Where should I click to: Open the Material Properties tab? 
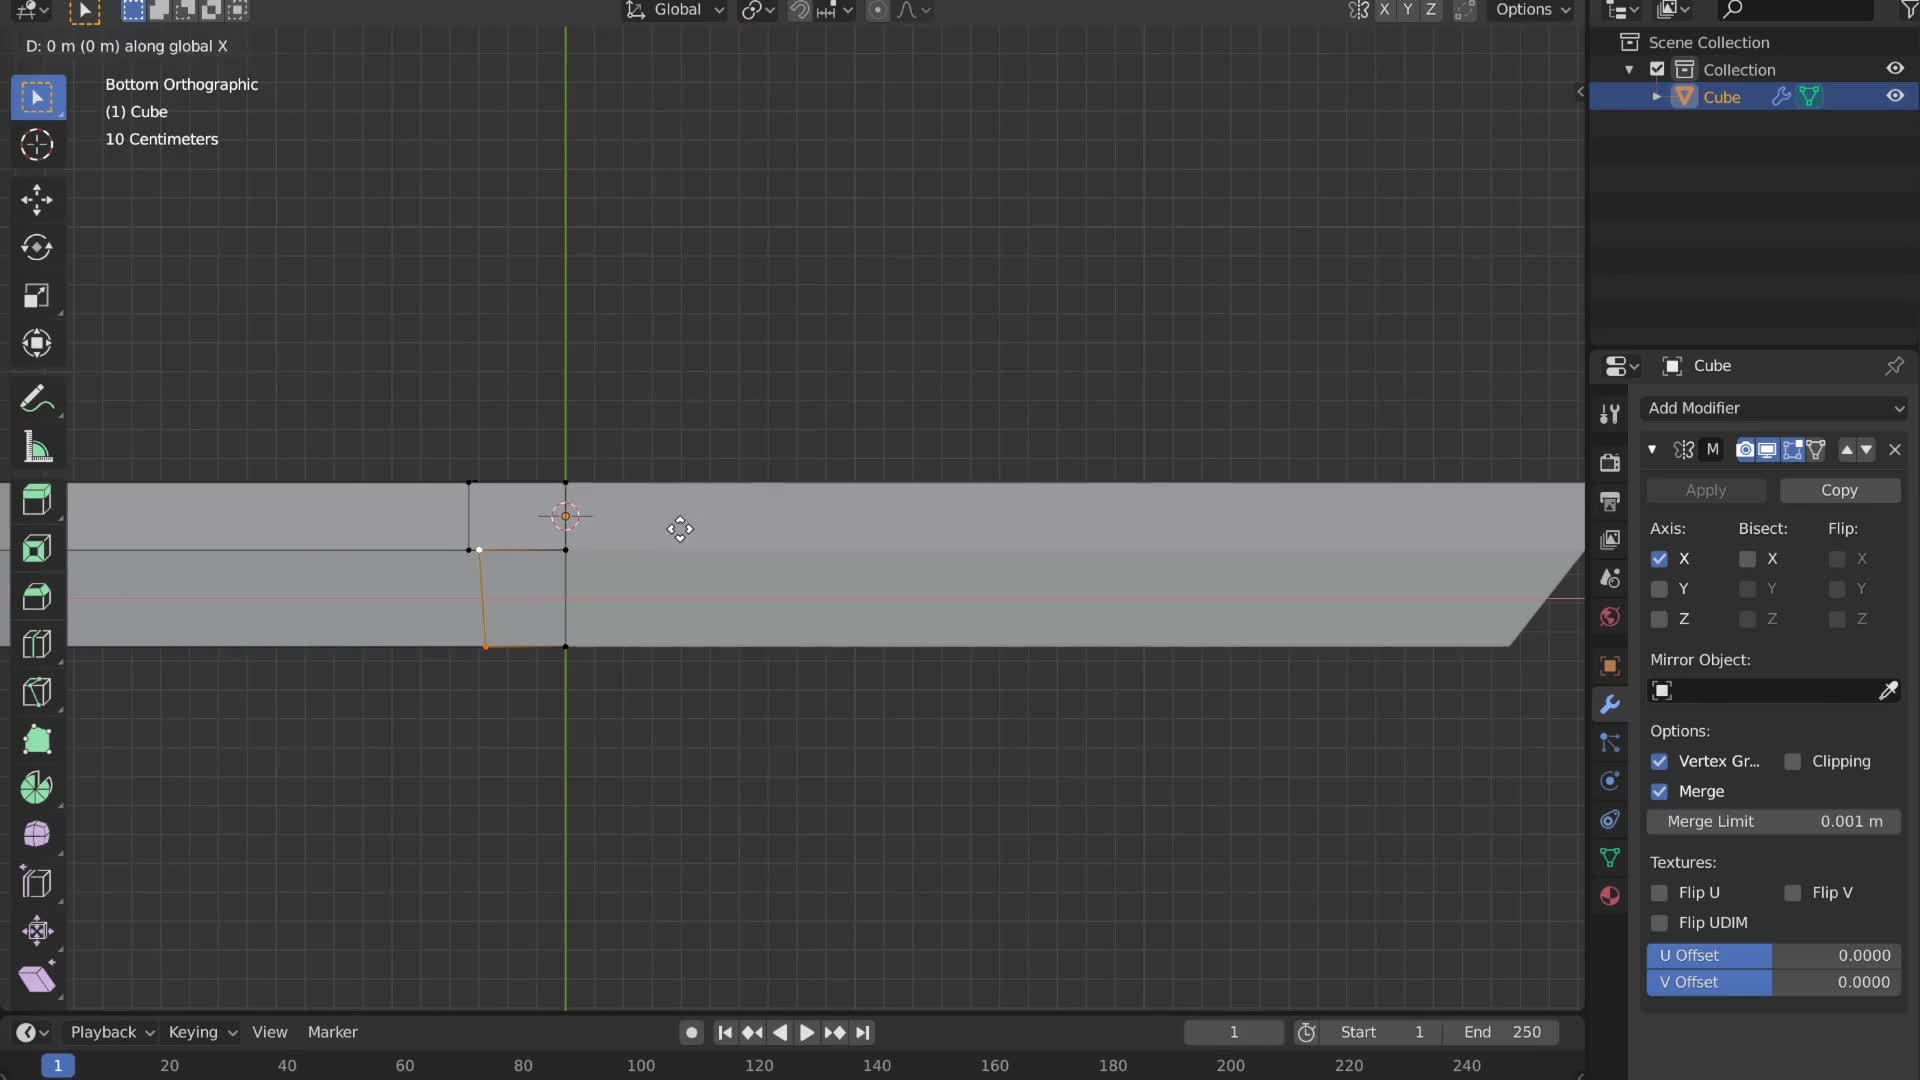[1610, 895]
